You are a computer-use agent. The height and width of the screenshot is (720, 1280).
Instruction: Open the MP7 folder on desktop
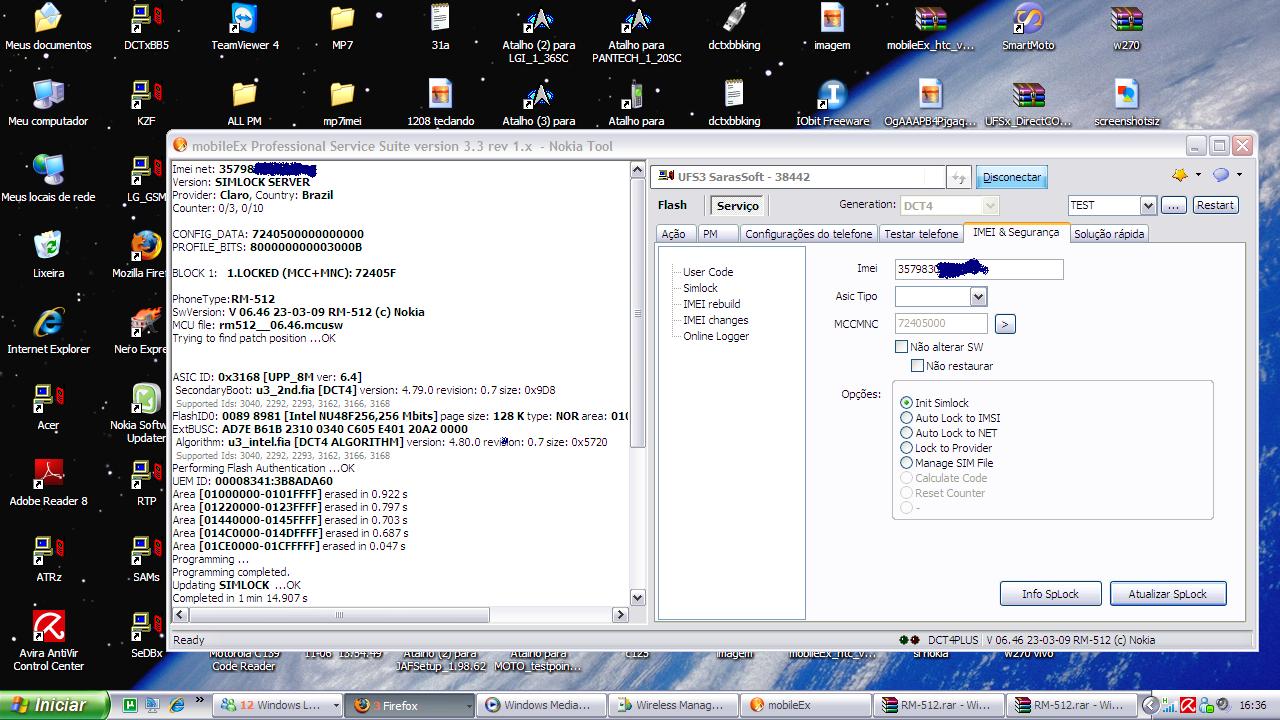pyautogui.click(x=342, y=27)
